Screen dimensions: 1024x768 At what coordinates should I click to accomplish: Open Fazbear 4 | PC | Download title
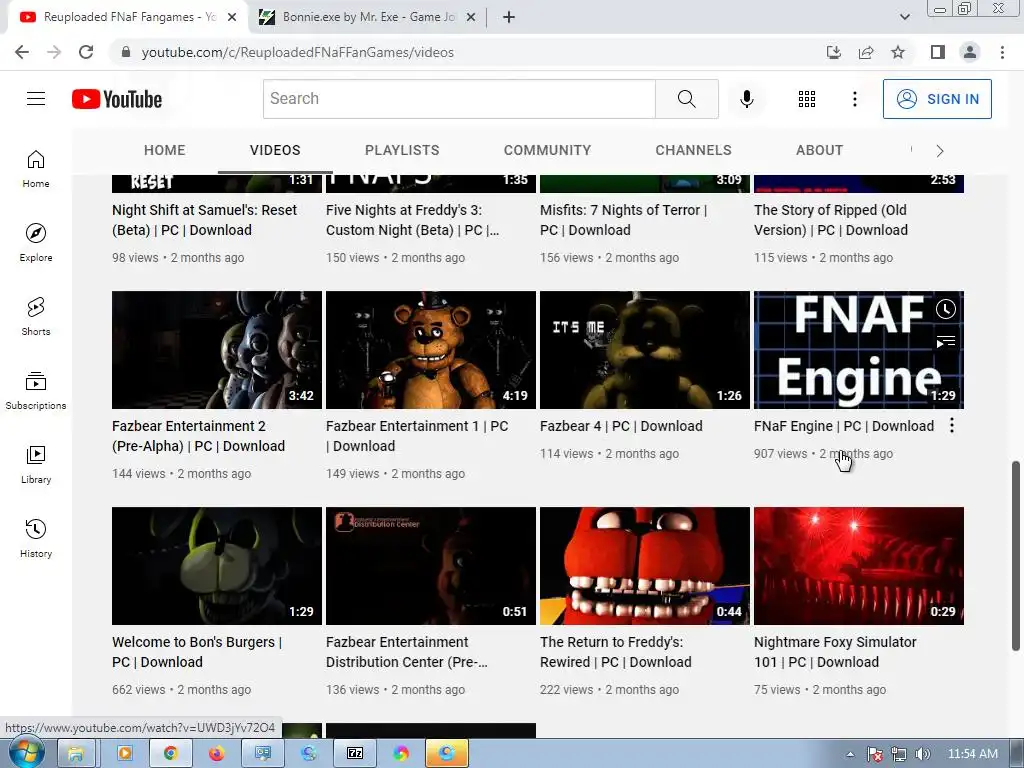click(x=621, y=426)
